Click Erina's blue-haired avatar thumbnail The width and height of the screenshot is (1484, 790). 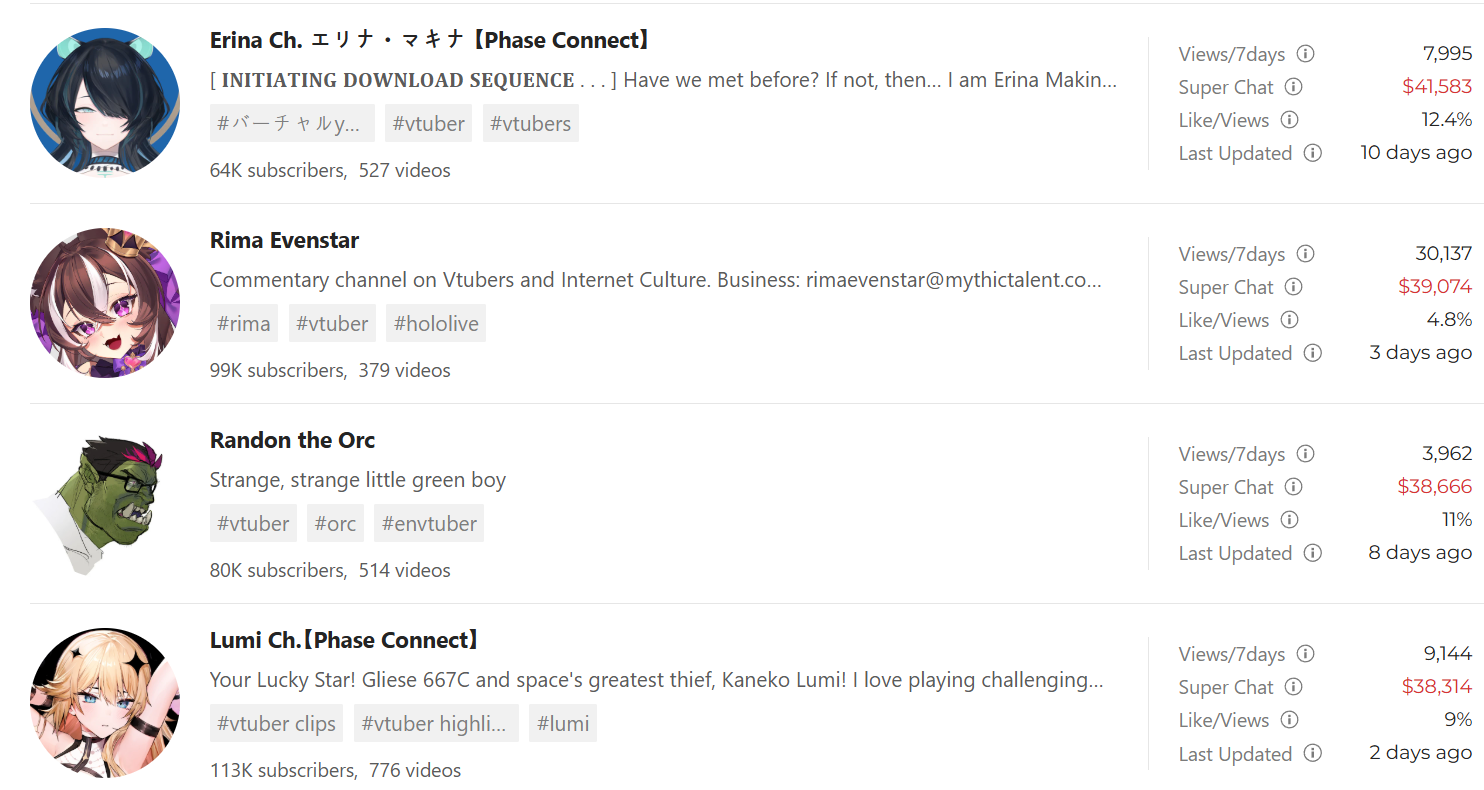click(105, 103)
